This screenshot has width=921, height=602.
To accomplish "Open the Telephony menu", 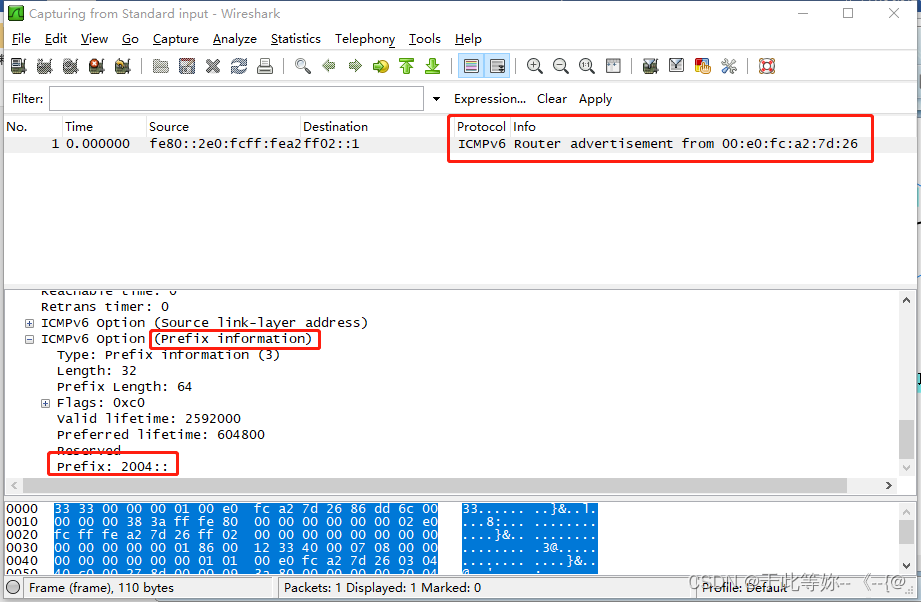I will [x=365, y=39].
